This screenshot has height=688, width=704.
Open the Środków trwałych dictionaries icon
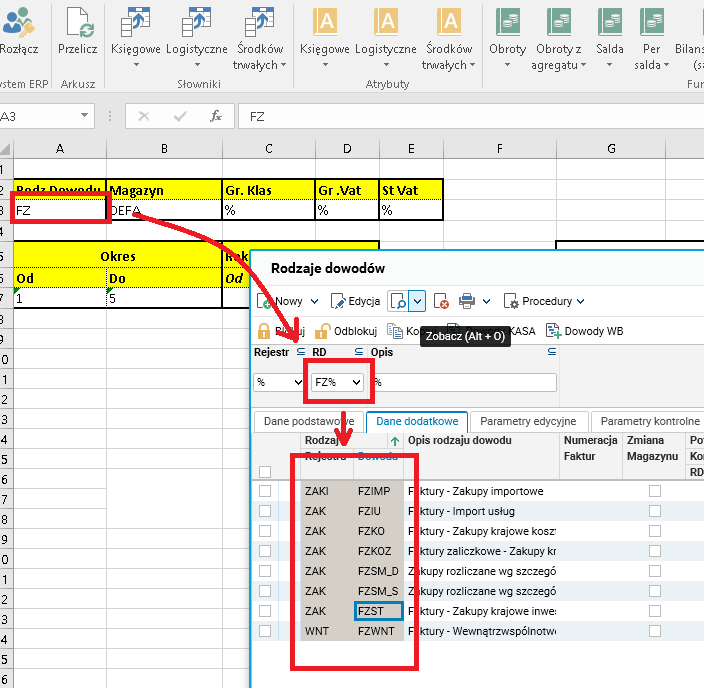pos(260,22)
